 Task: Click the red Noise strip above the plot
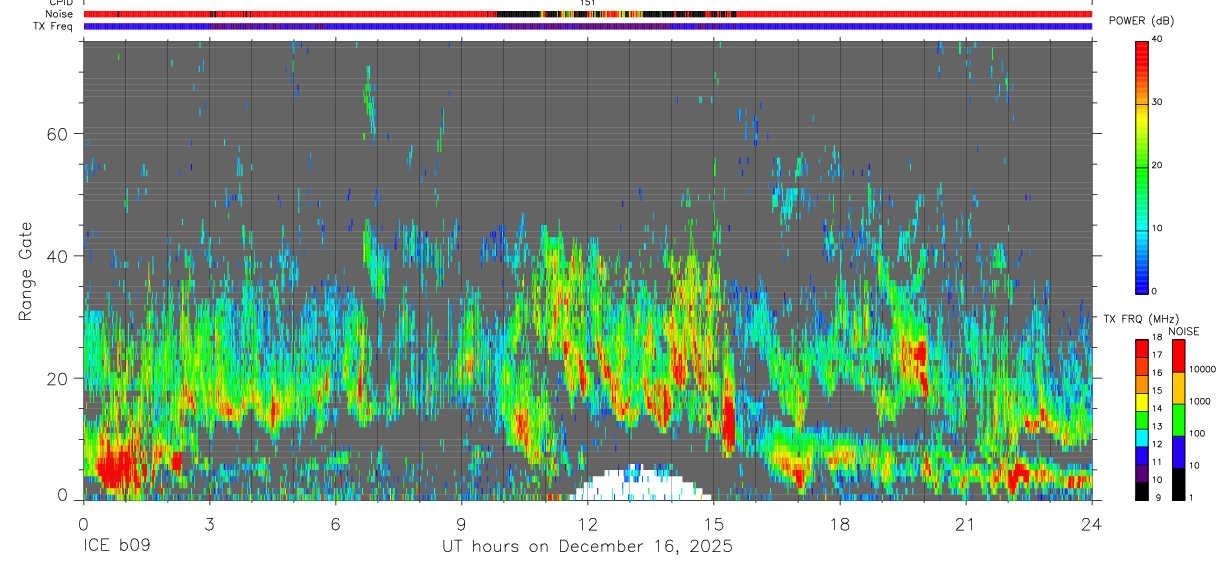[x=588, y=15]
